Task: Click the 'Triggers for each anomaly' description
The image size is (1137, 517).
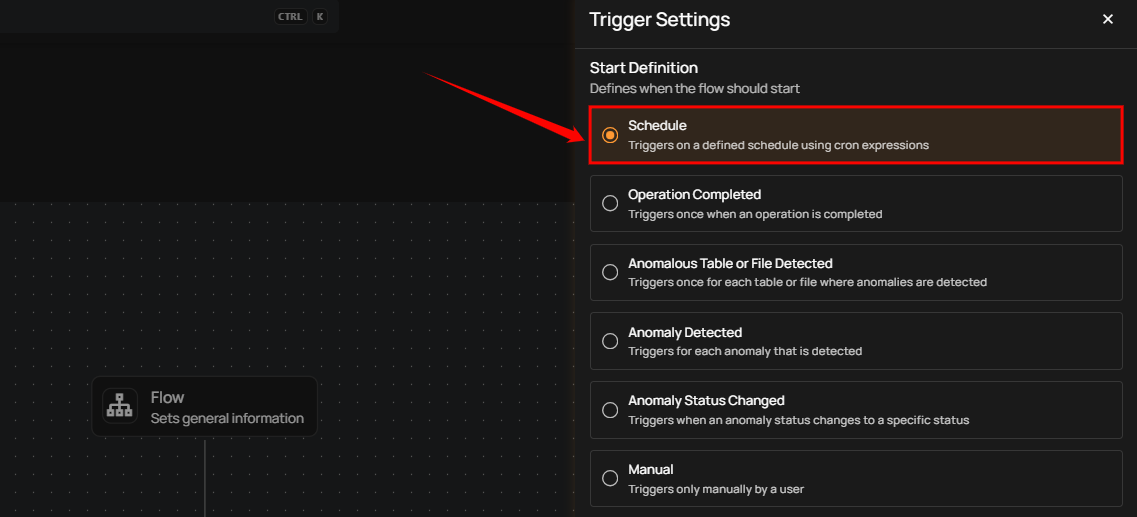Action: point(745,351)
